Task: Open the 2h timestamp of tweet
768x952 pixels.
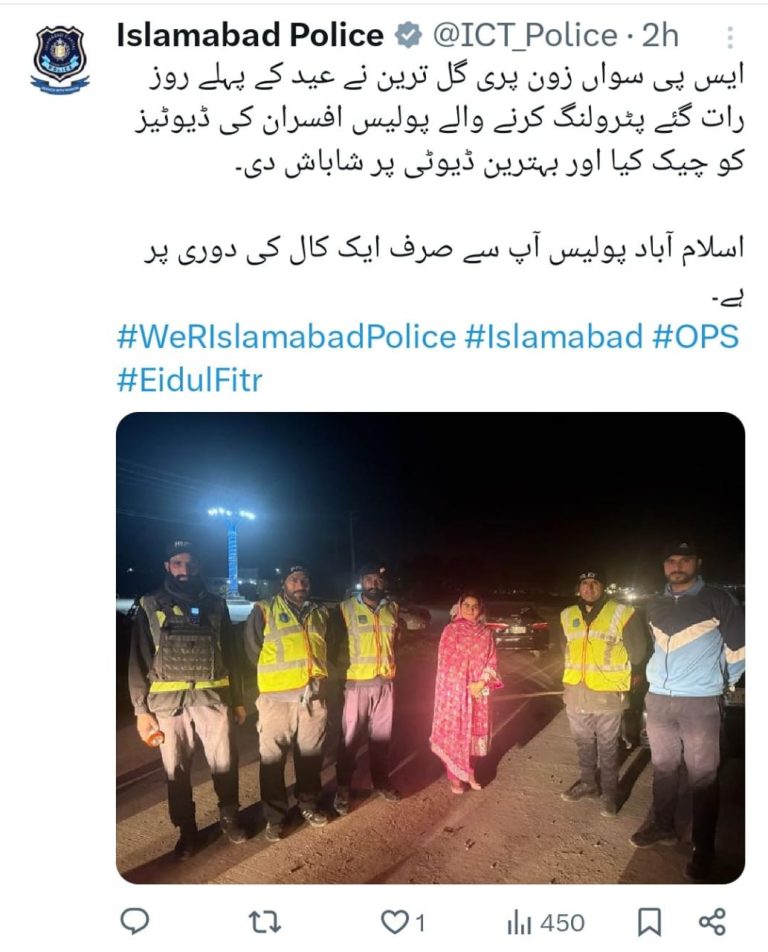Action: tap(660, 35)
